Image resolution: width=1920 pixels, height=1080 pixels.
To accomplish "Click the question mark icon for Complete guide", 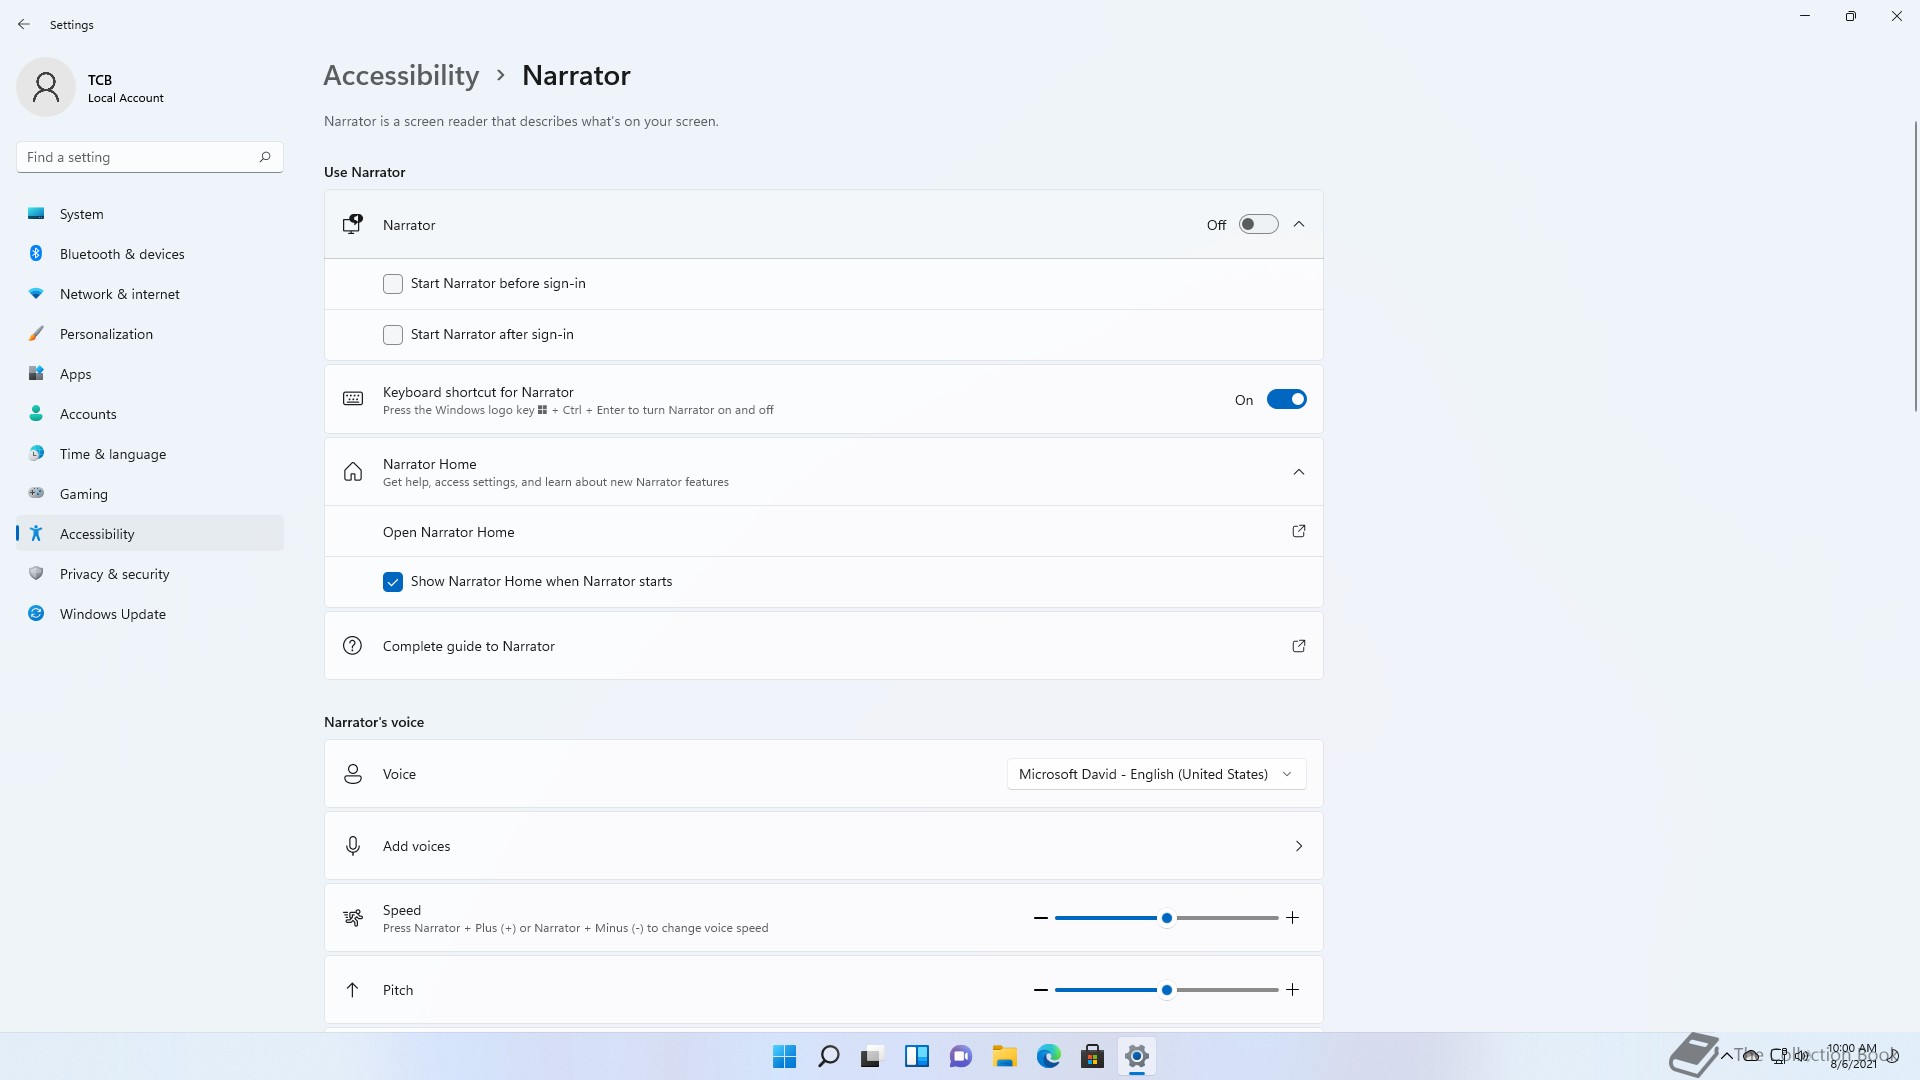I will tap(353, 646).
